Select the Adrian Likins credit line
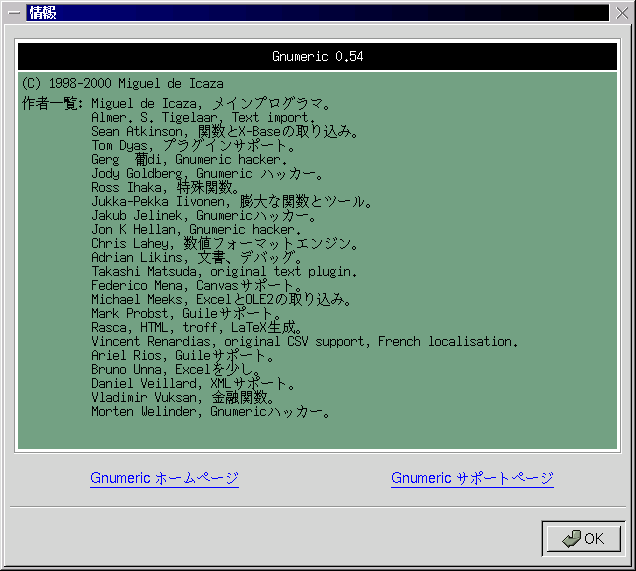Viewport: 636px width, 571px height. (196, 258)
